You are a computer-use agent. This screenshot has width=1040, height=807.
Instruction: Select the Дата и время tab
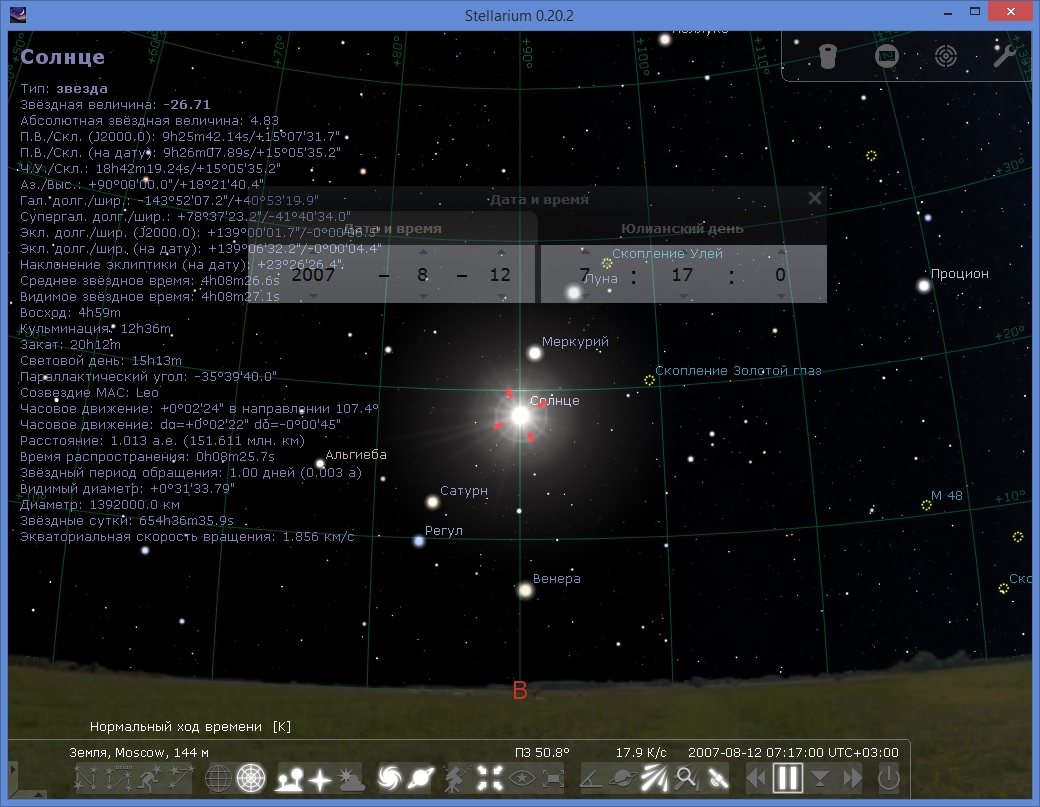[x=392, y=228]
